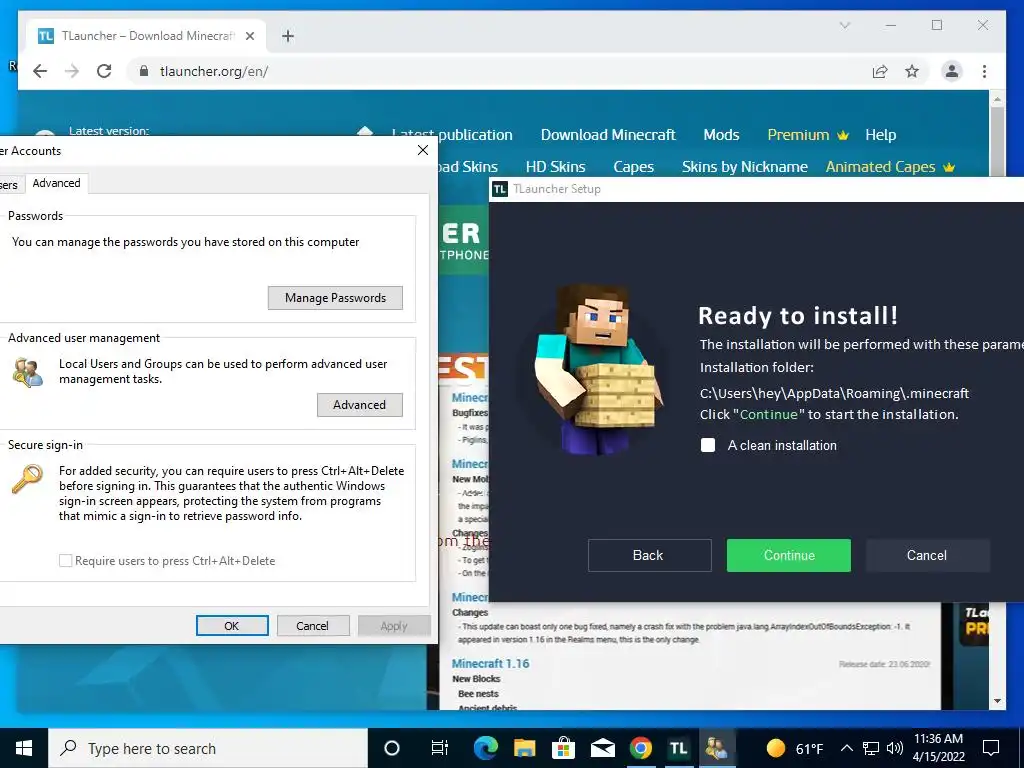
Task: Click the Back button in TLauncher Setup
Action: coord(649,555)
